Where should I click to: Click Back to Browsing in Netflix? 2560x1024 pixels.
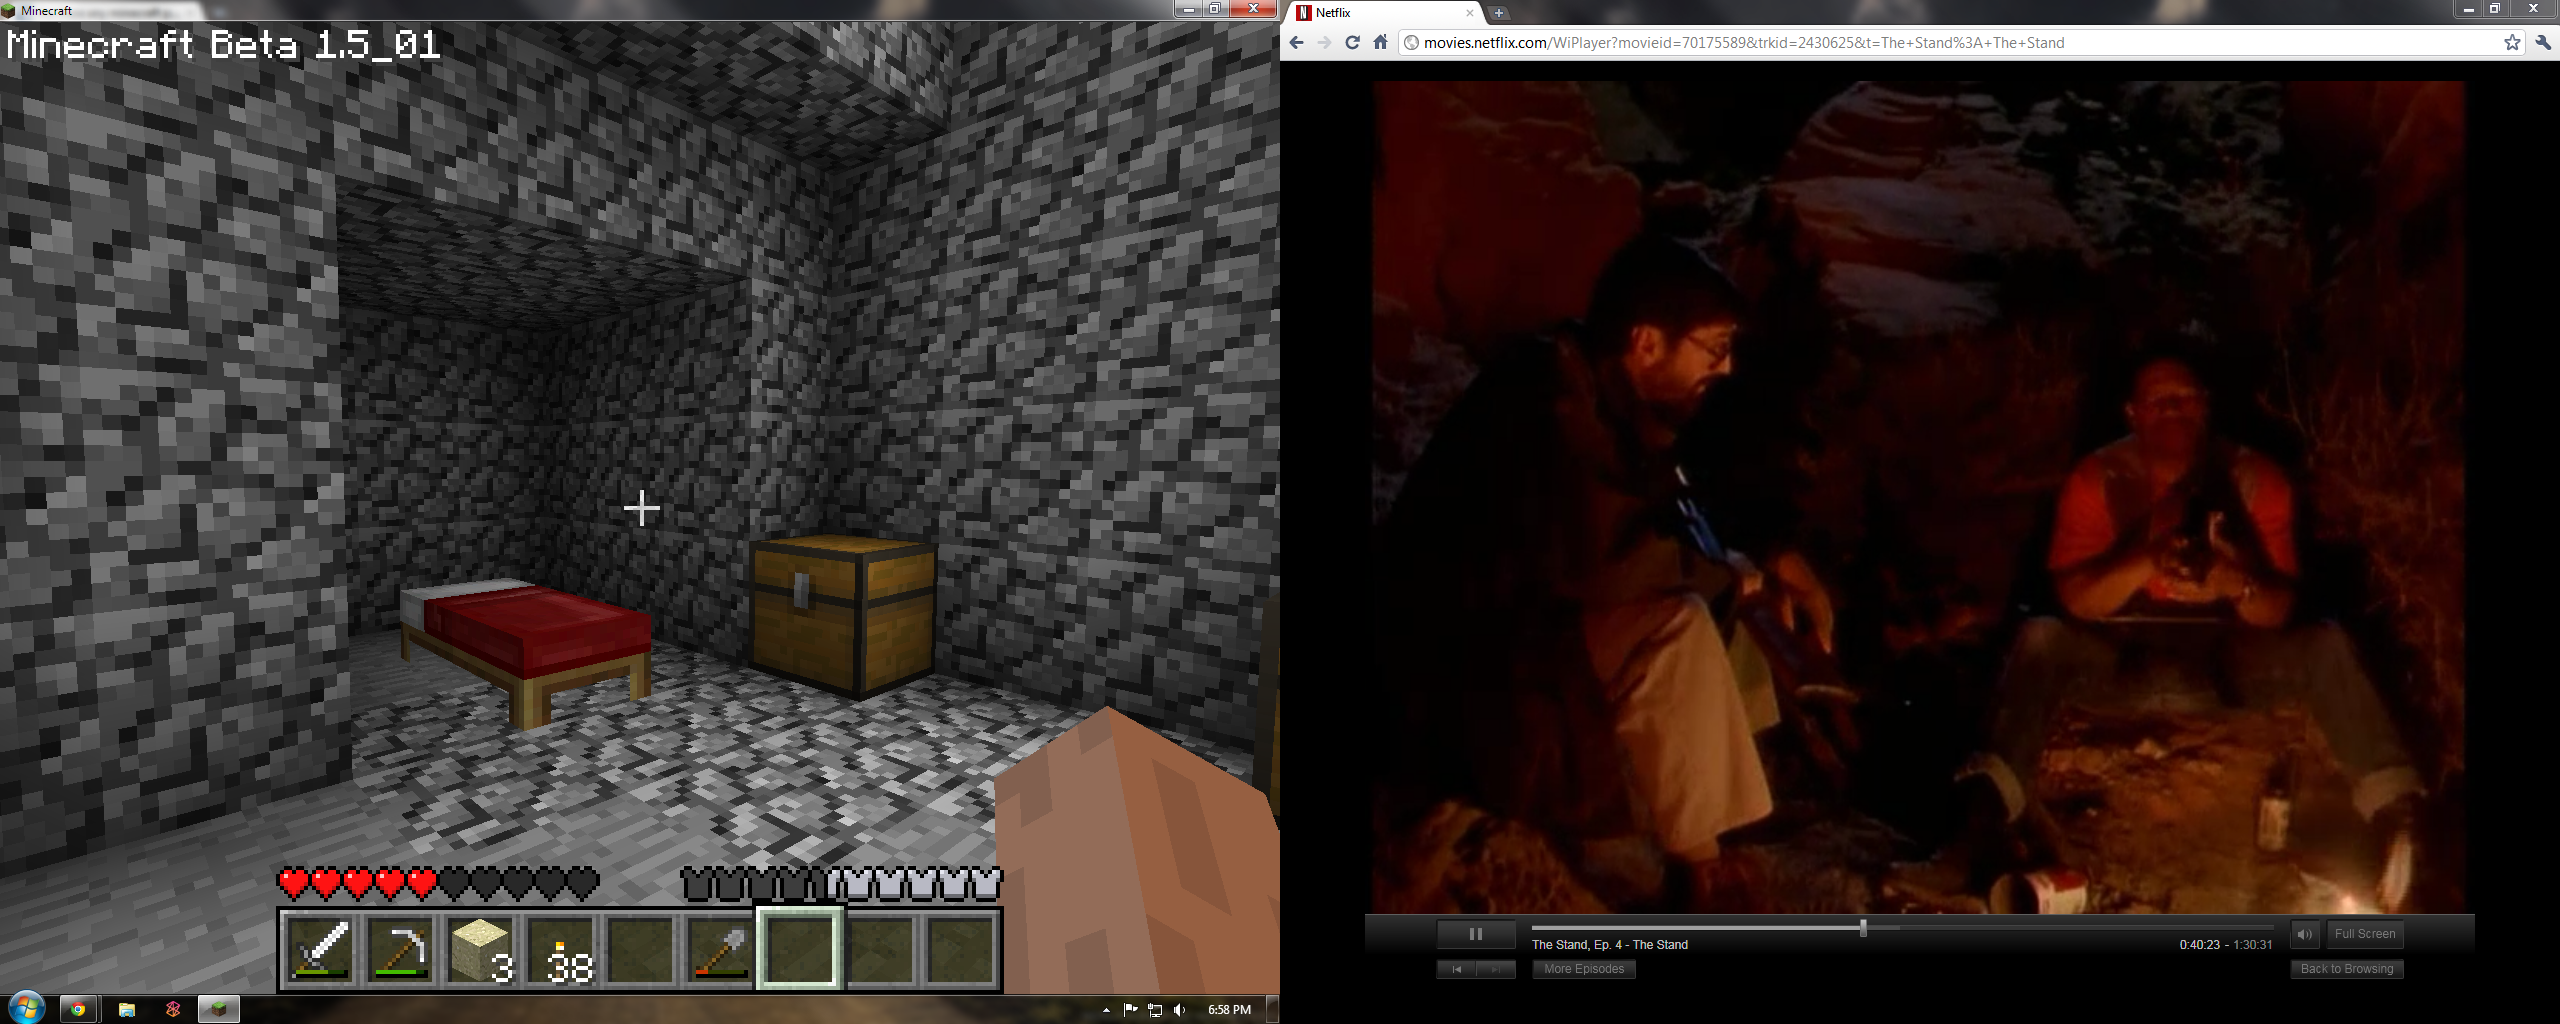pyautogui.click(x=2347, y=969)
